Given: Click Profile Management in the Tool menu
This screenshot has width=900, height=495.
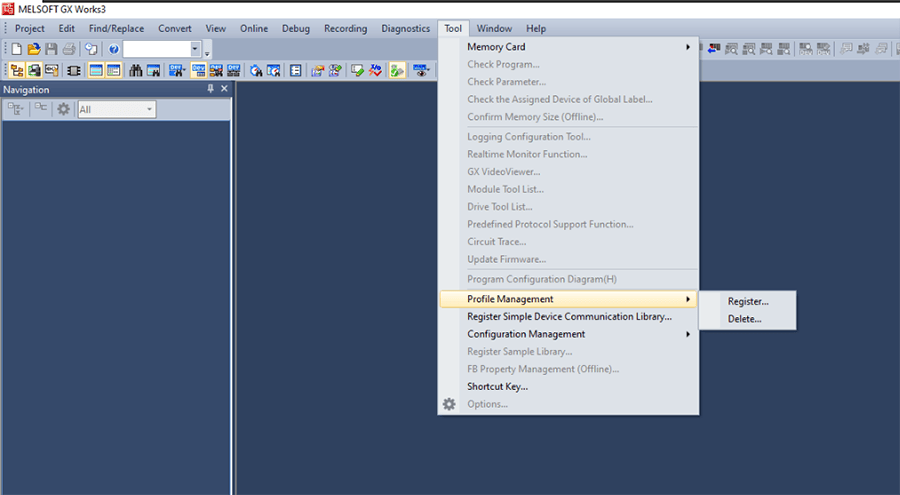Looking at the screenshot, I should [568, 299].
